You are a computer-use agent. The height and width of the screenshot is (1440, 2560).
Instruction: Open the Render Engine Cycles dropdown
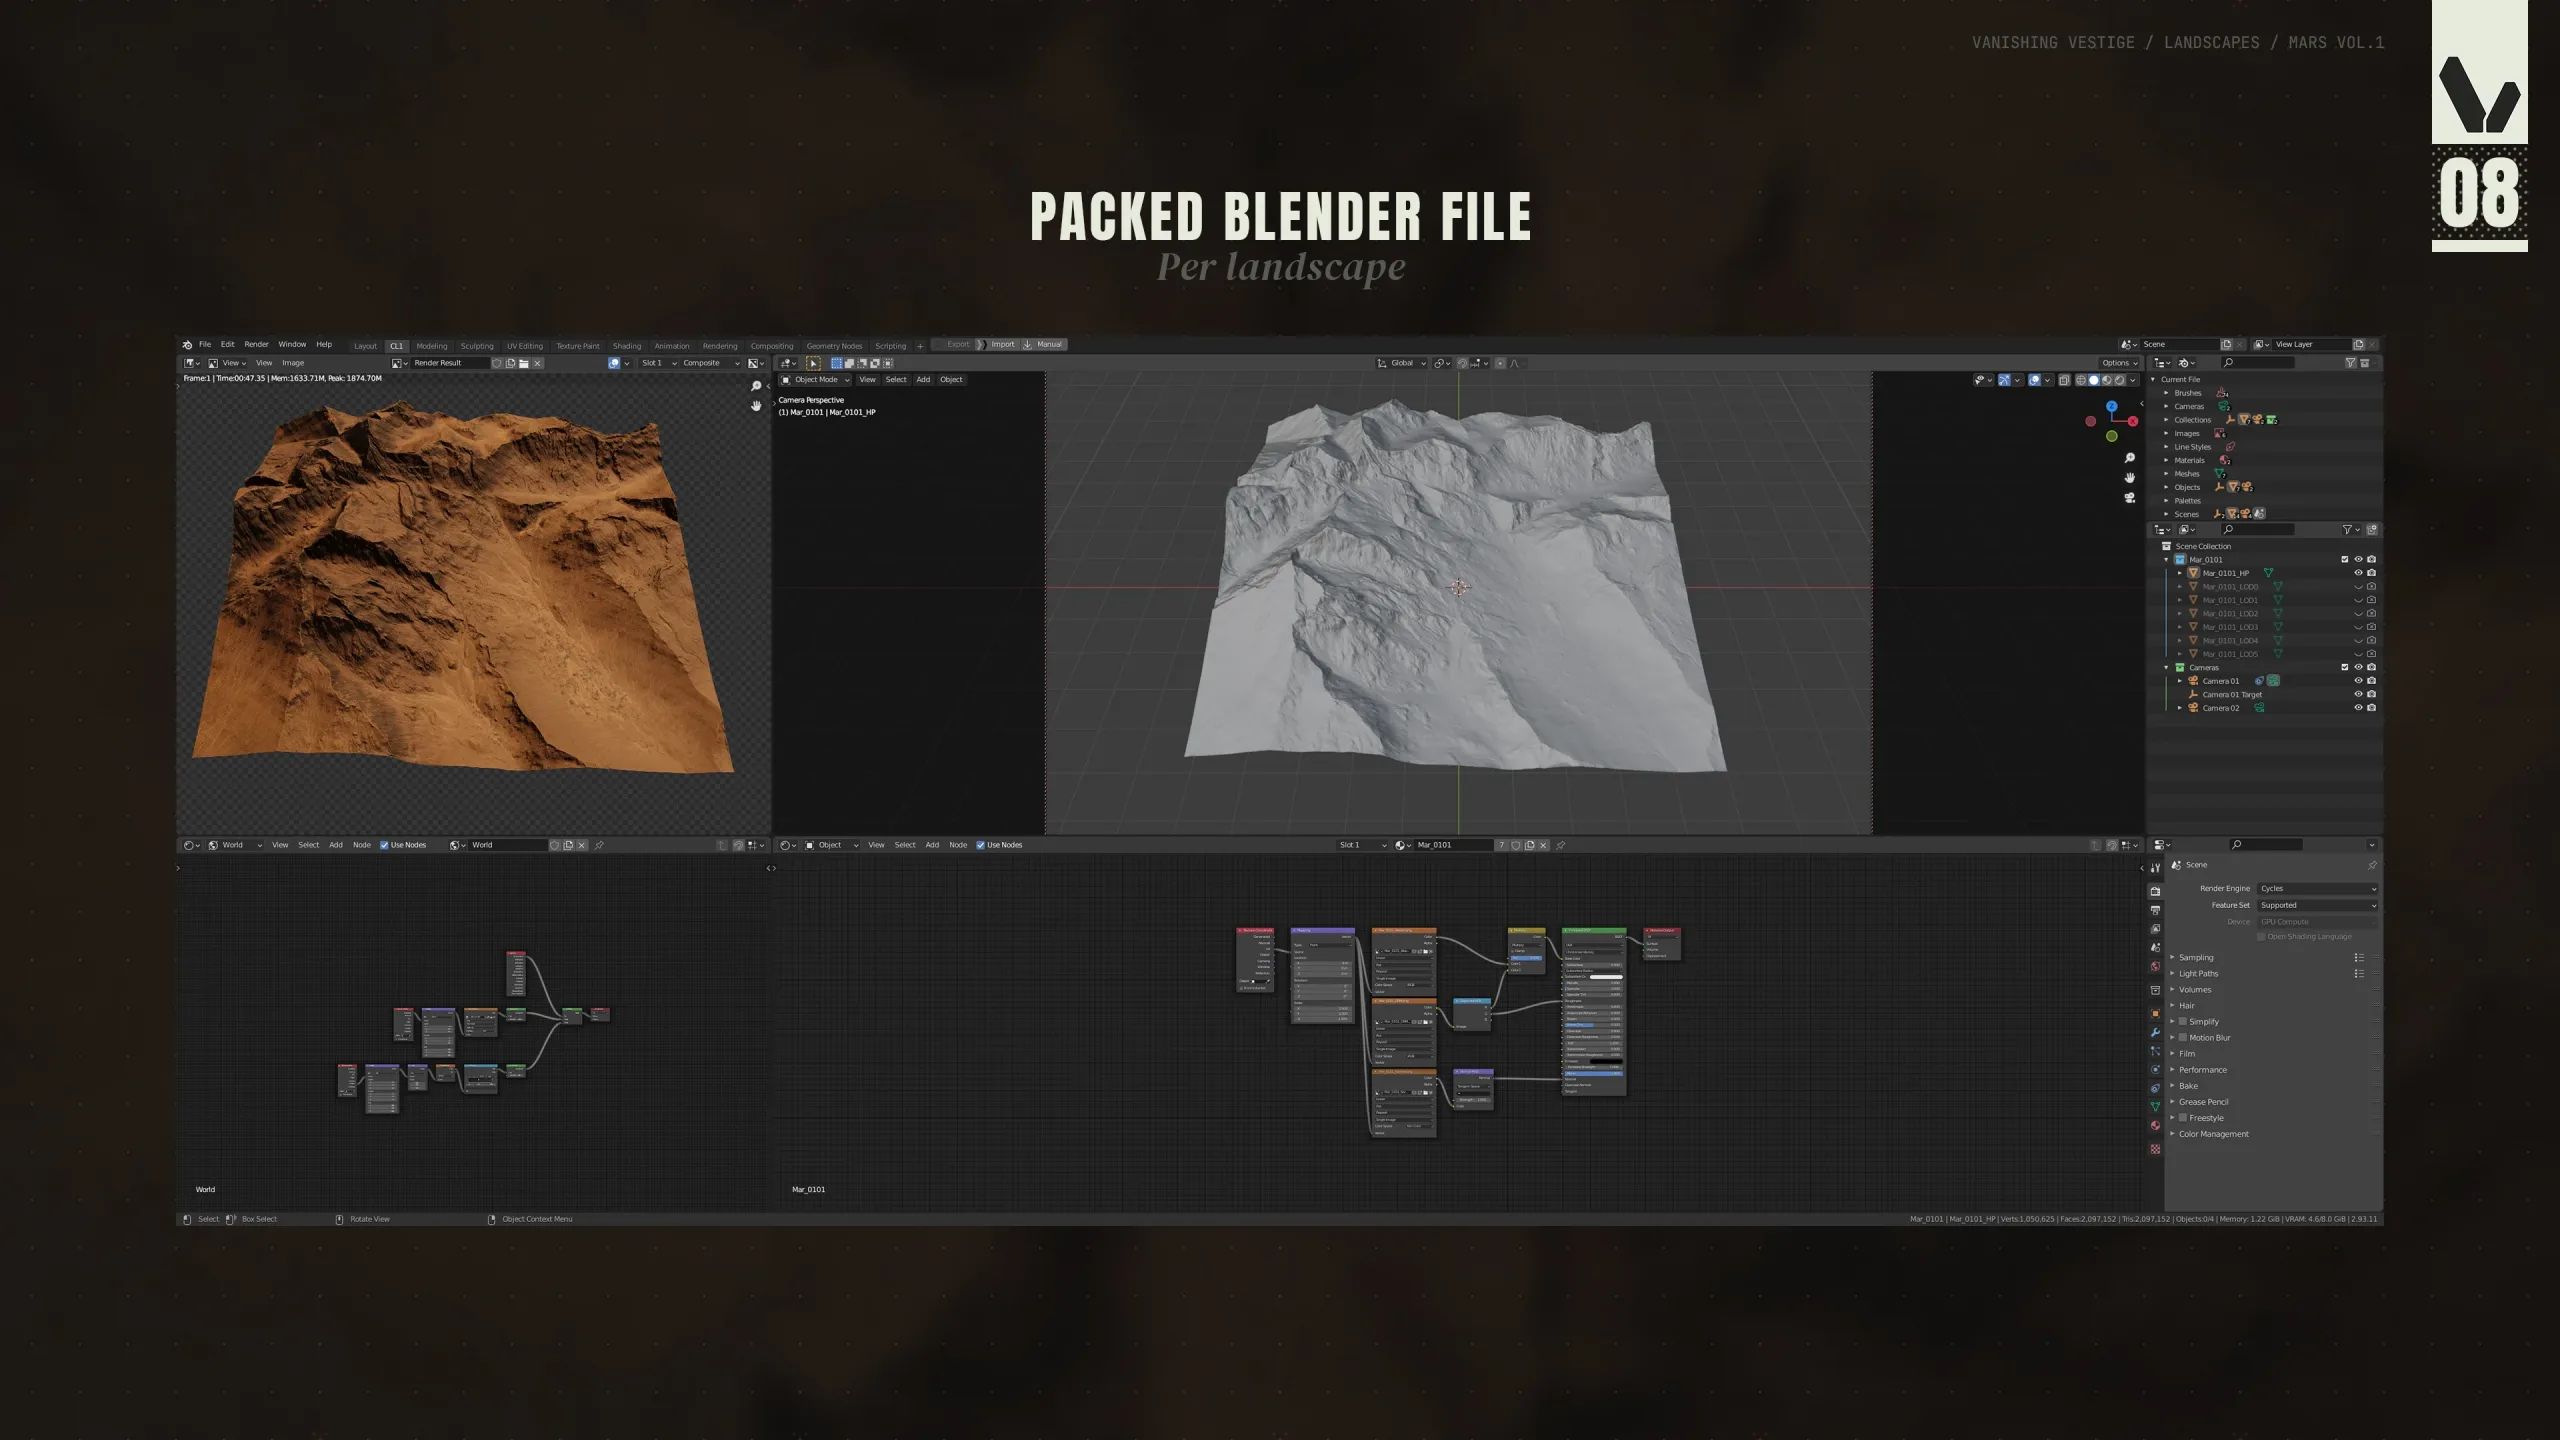click(2318, 889)
